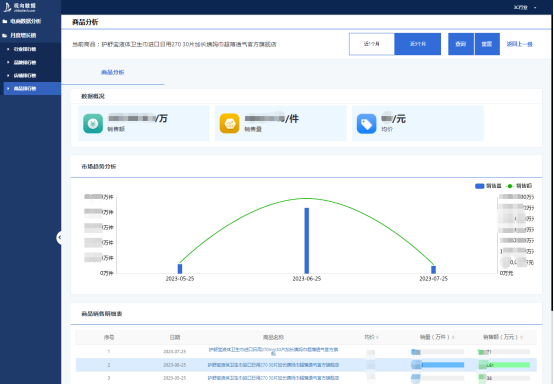Click the green 销售额 sales amount icon
The image size is (554, 385).
(93, 124)
